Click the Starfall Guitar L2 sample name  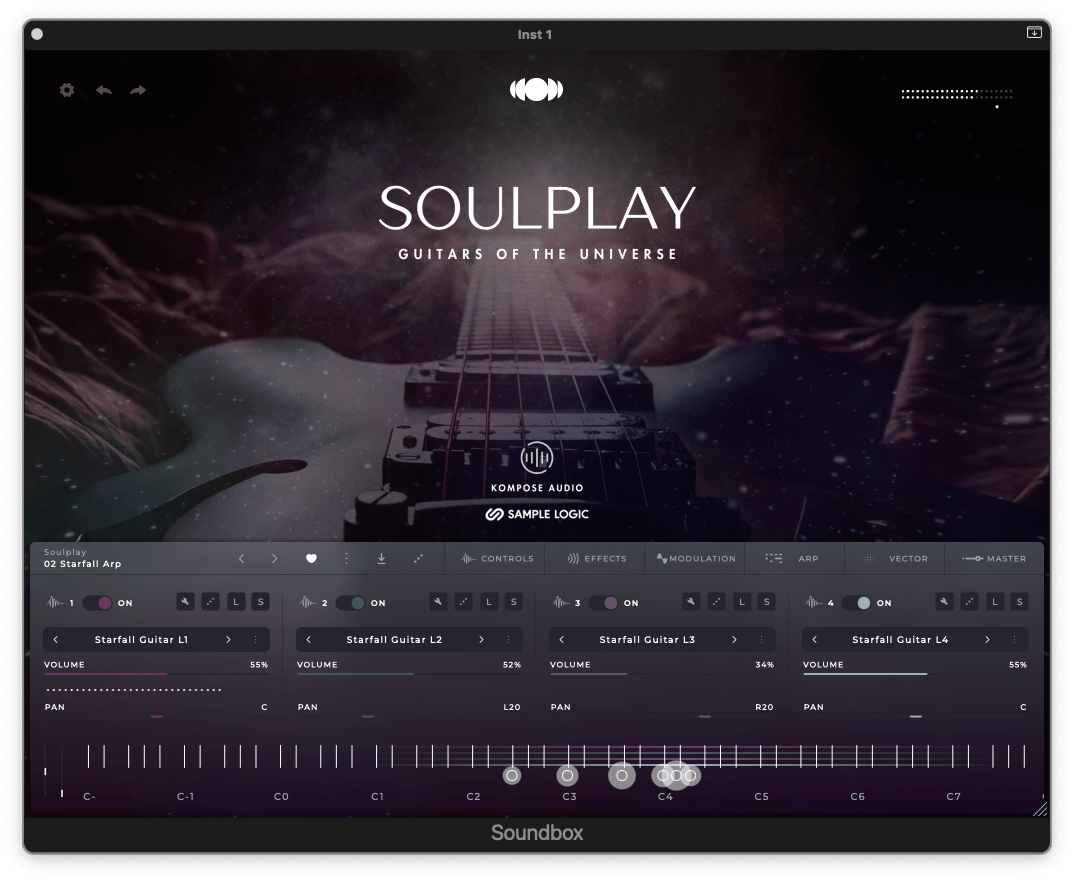[x=394, y=639]
